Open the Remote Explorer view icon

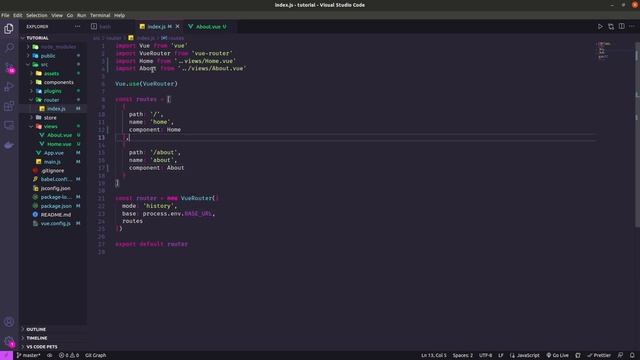(x=9, y=125)
